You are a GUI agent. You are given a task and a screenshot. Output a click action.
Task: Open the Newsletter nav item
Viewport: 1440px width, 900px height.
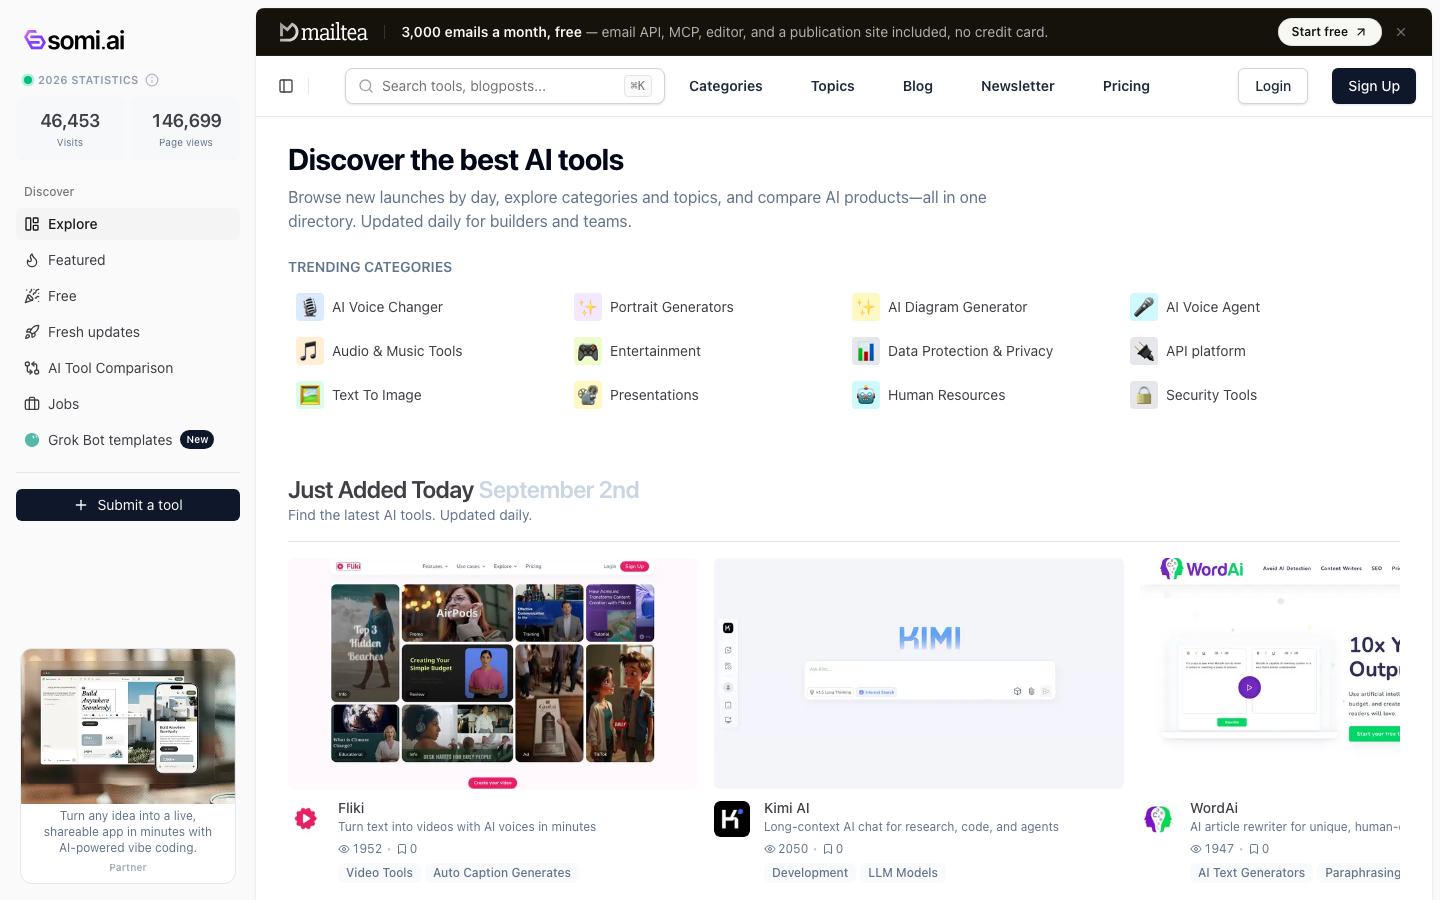tap(1018, 86)
